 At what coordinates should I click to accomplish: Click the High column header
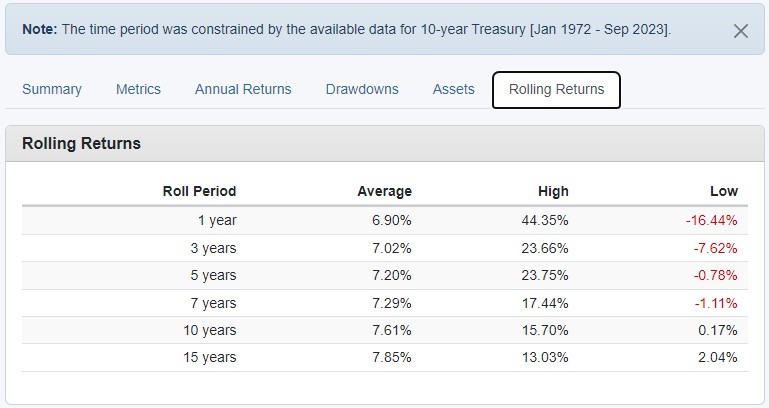point(553,191)
